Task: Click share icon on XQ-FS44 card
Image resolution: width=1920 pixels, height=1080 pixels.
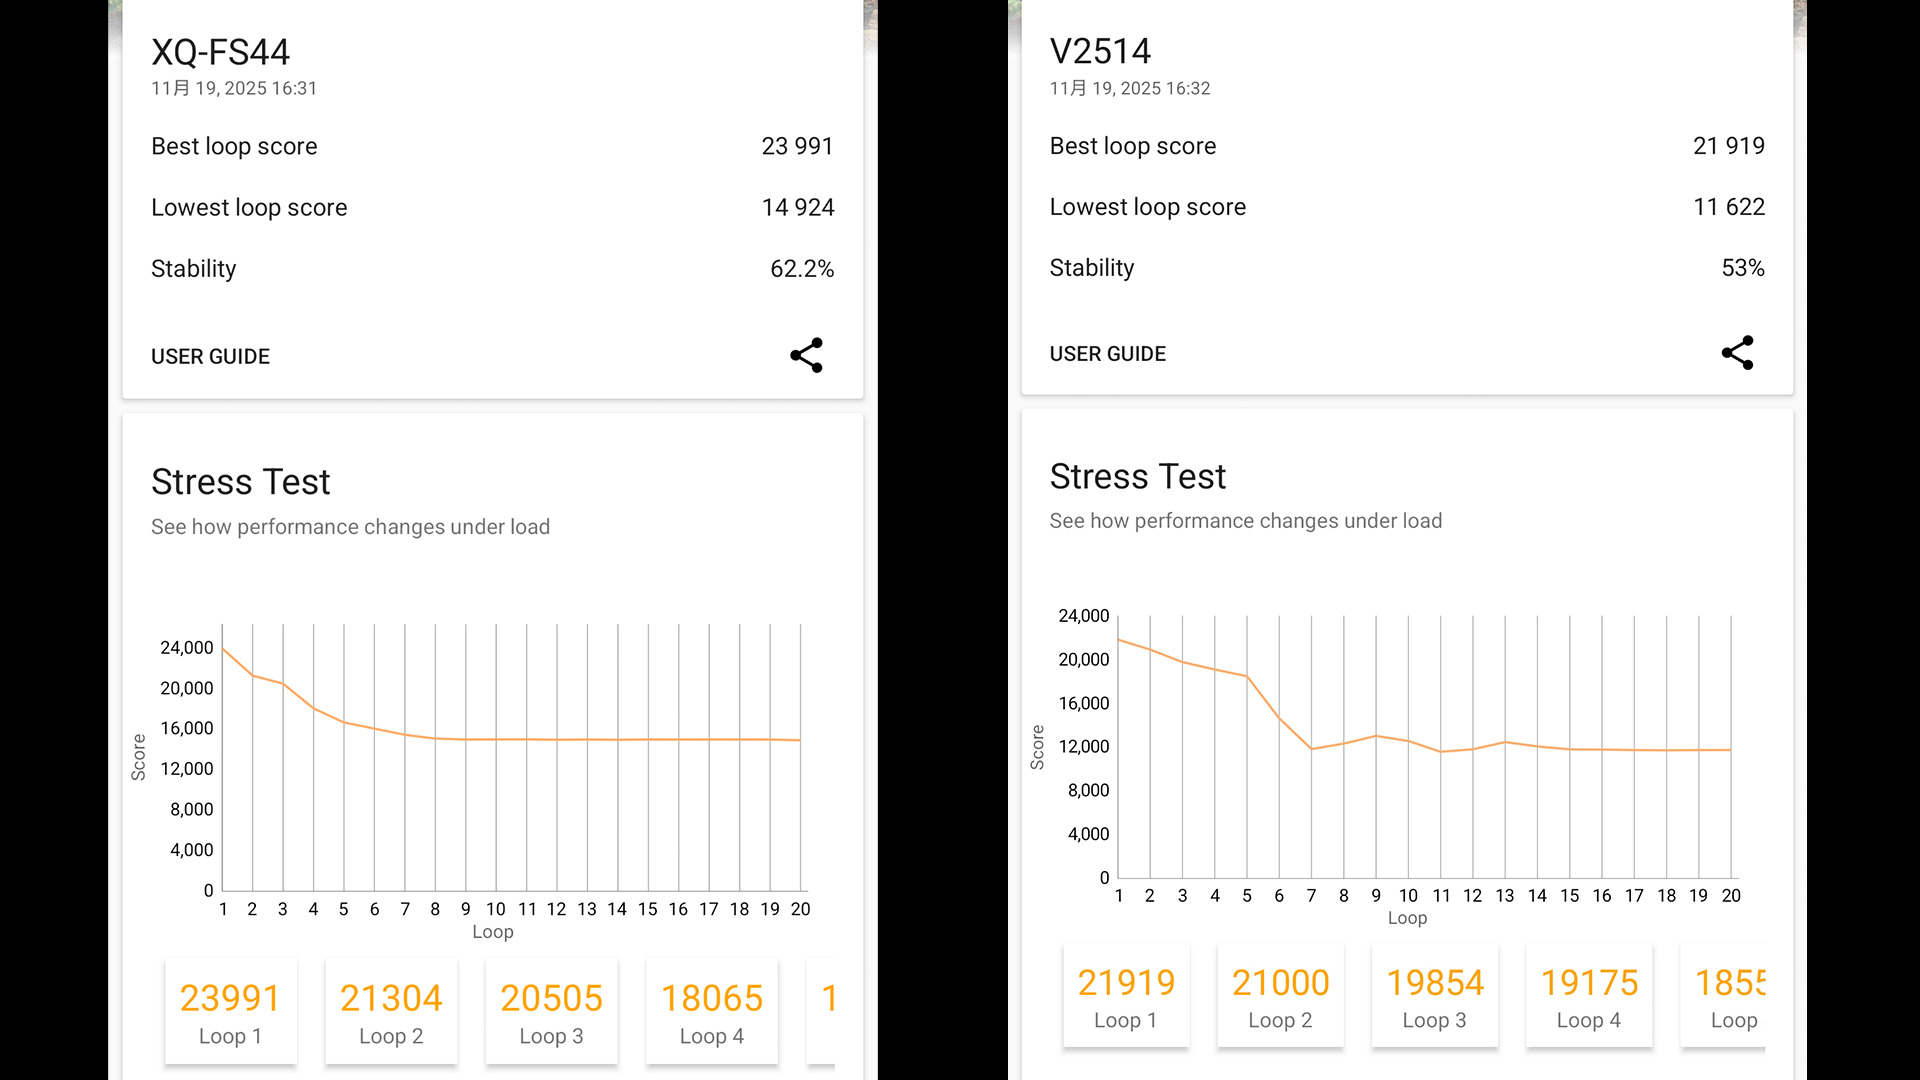Action: tap(806, 355)
